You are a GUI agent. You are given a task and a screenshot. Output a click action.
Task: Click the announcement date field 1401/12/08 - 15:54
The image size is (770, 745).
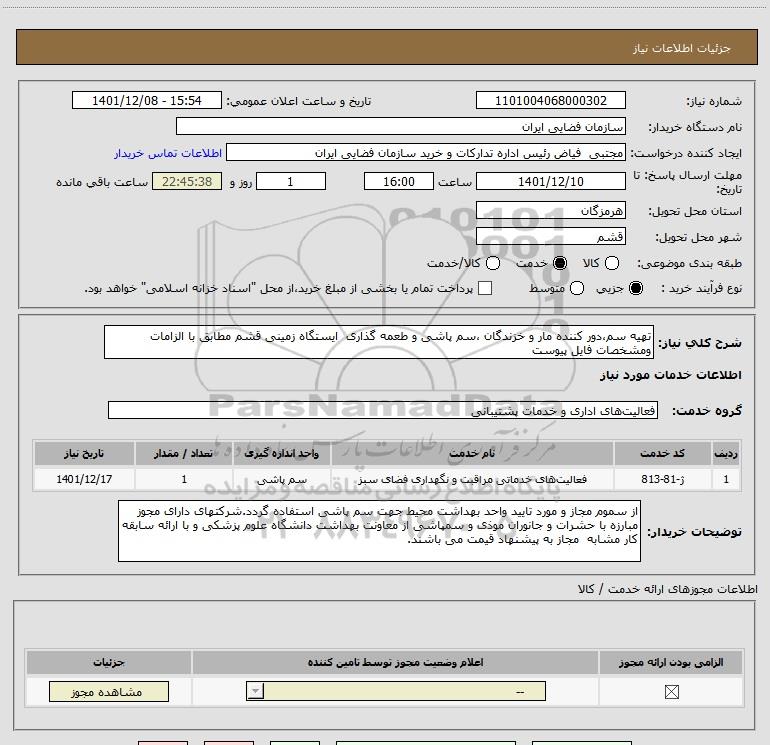coord(147,100)
